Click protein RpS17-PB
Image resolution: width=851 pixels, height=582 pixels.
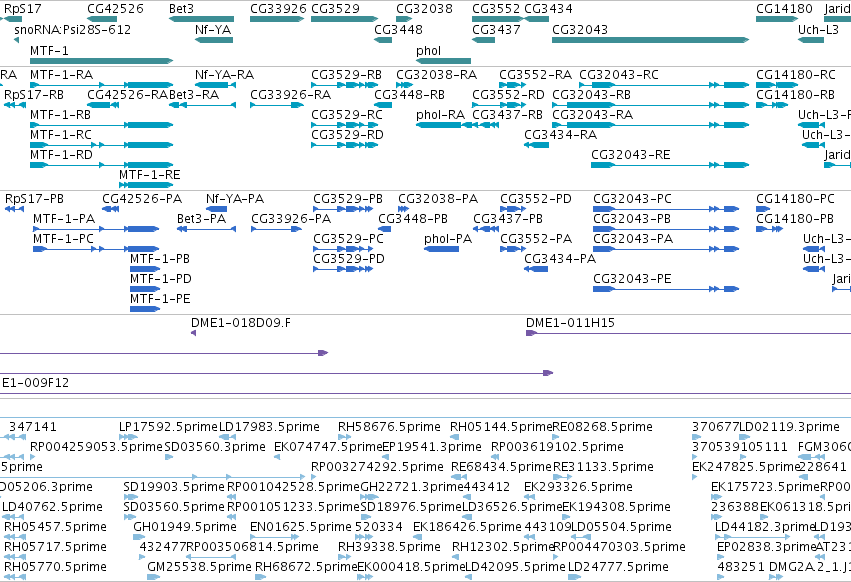point(34,199)
